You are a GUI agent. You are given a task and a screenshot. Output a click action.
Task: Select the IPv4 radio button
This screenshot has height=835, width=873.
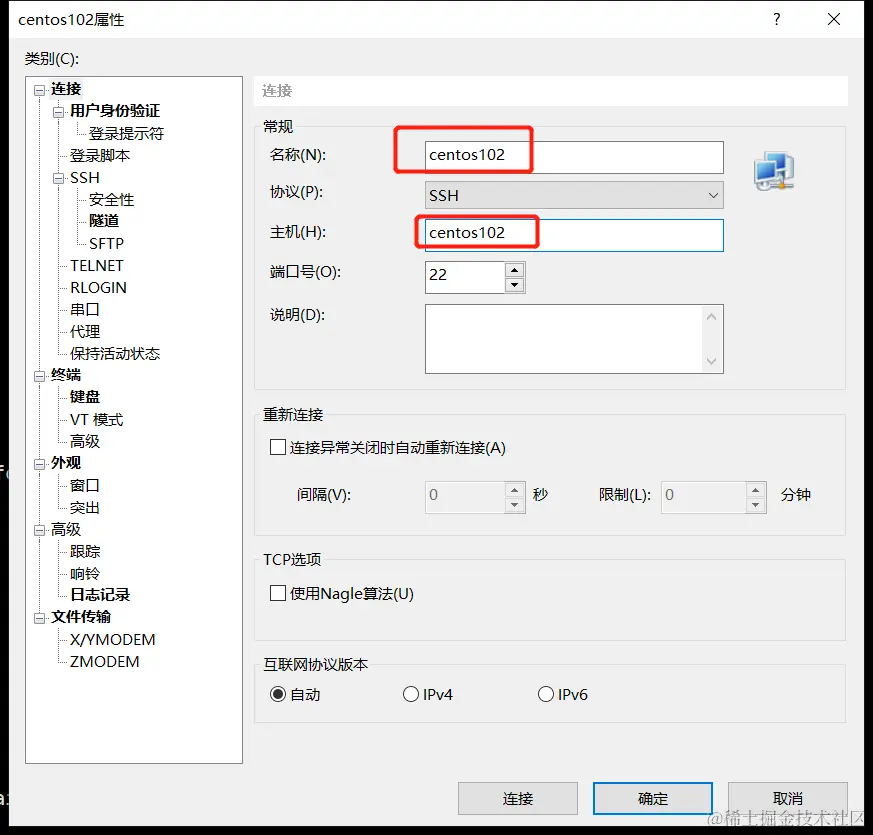tap(411, 694)
